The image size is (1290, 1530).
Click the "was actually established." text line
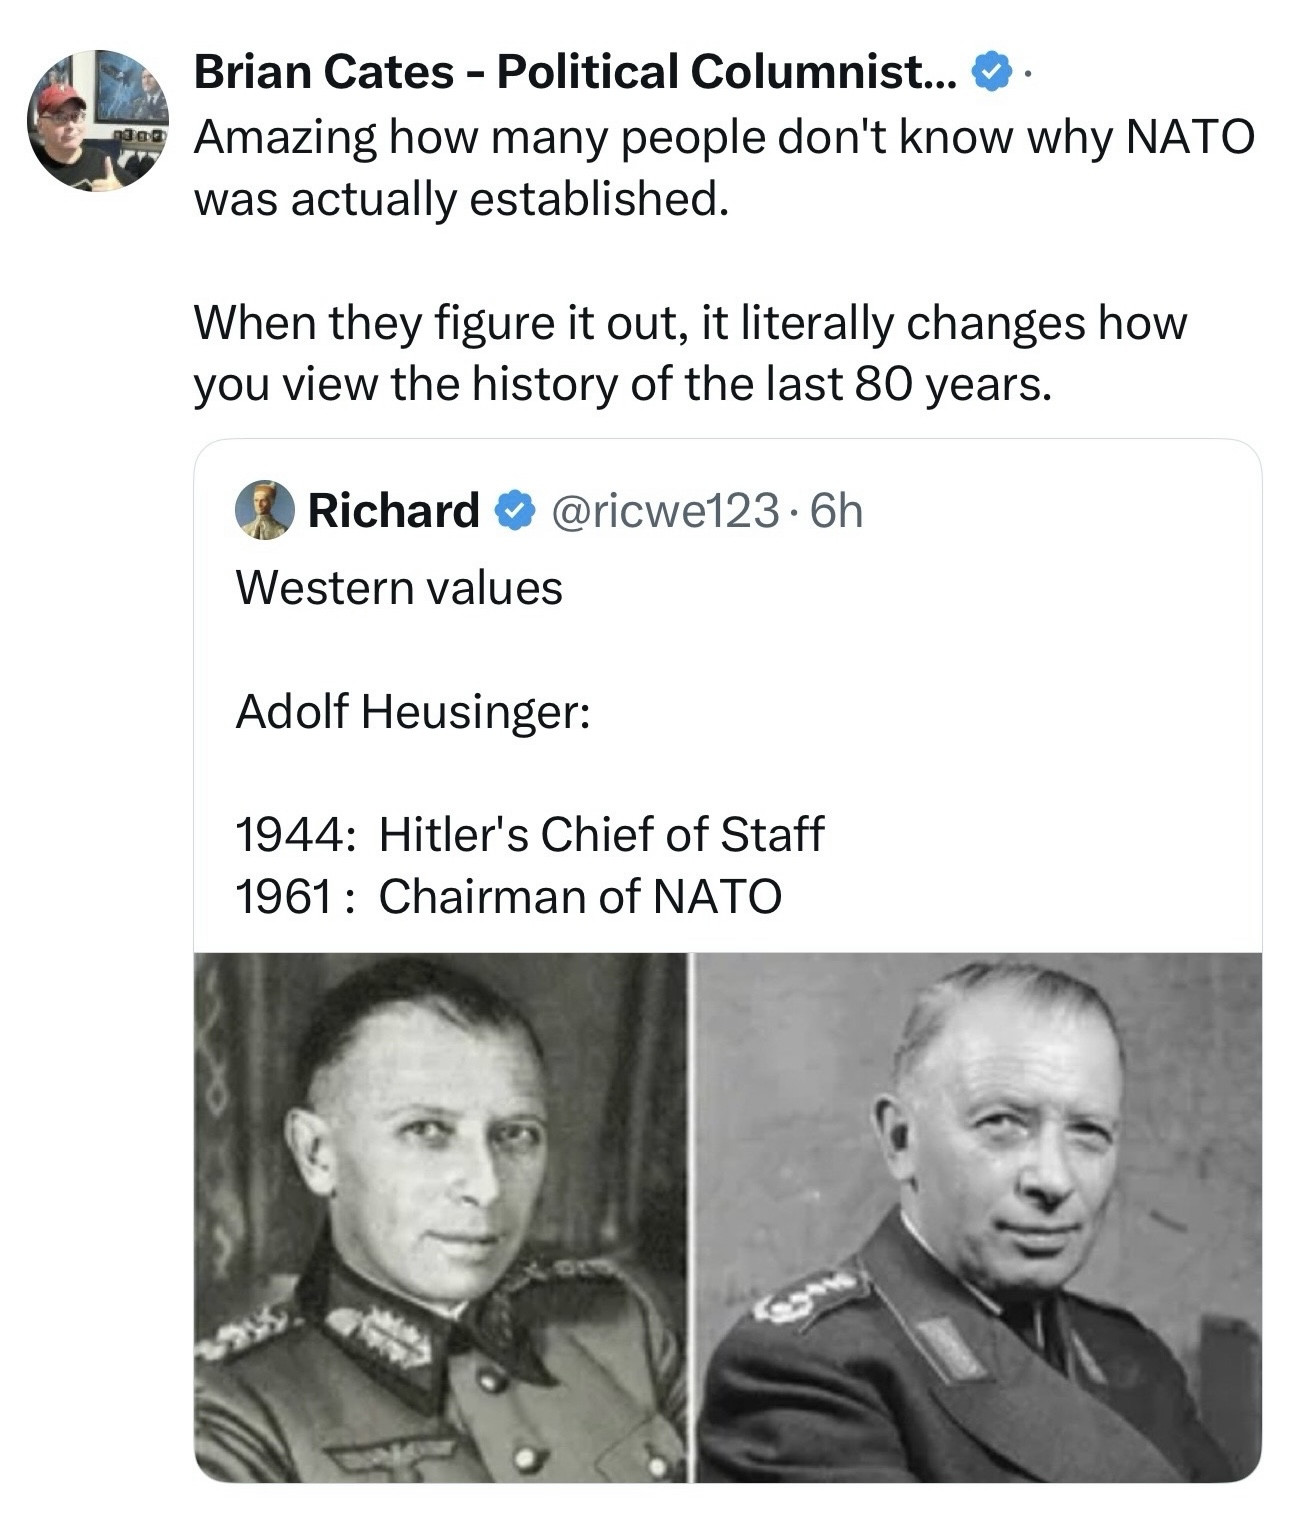click(x=456, y=199)
